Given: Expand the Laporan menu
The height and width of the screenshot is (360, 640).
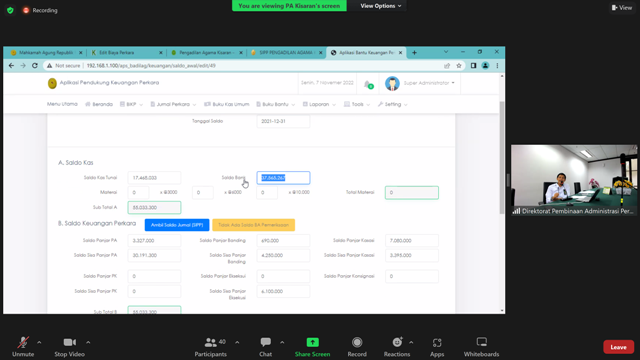Looking at the screenshot, I should pos(319,104).
